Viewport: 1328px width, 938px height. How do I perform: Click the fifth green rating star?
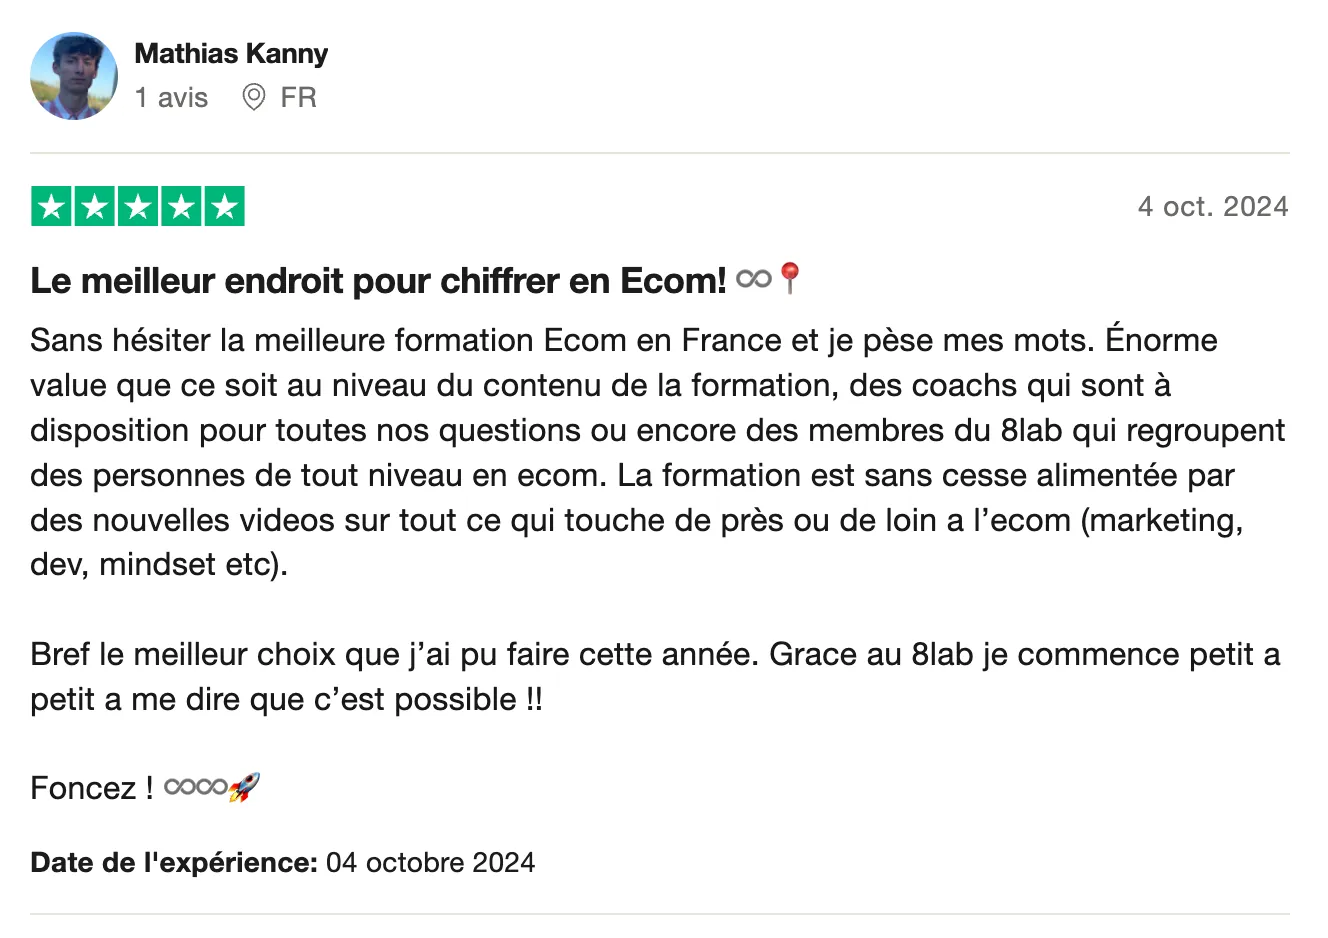pos(225,206)
